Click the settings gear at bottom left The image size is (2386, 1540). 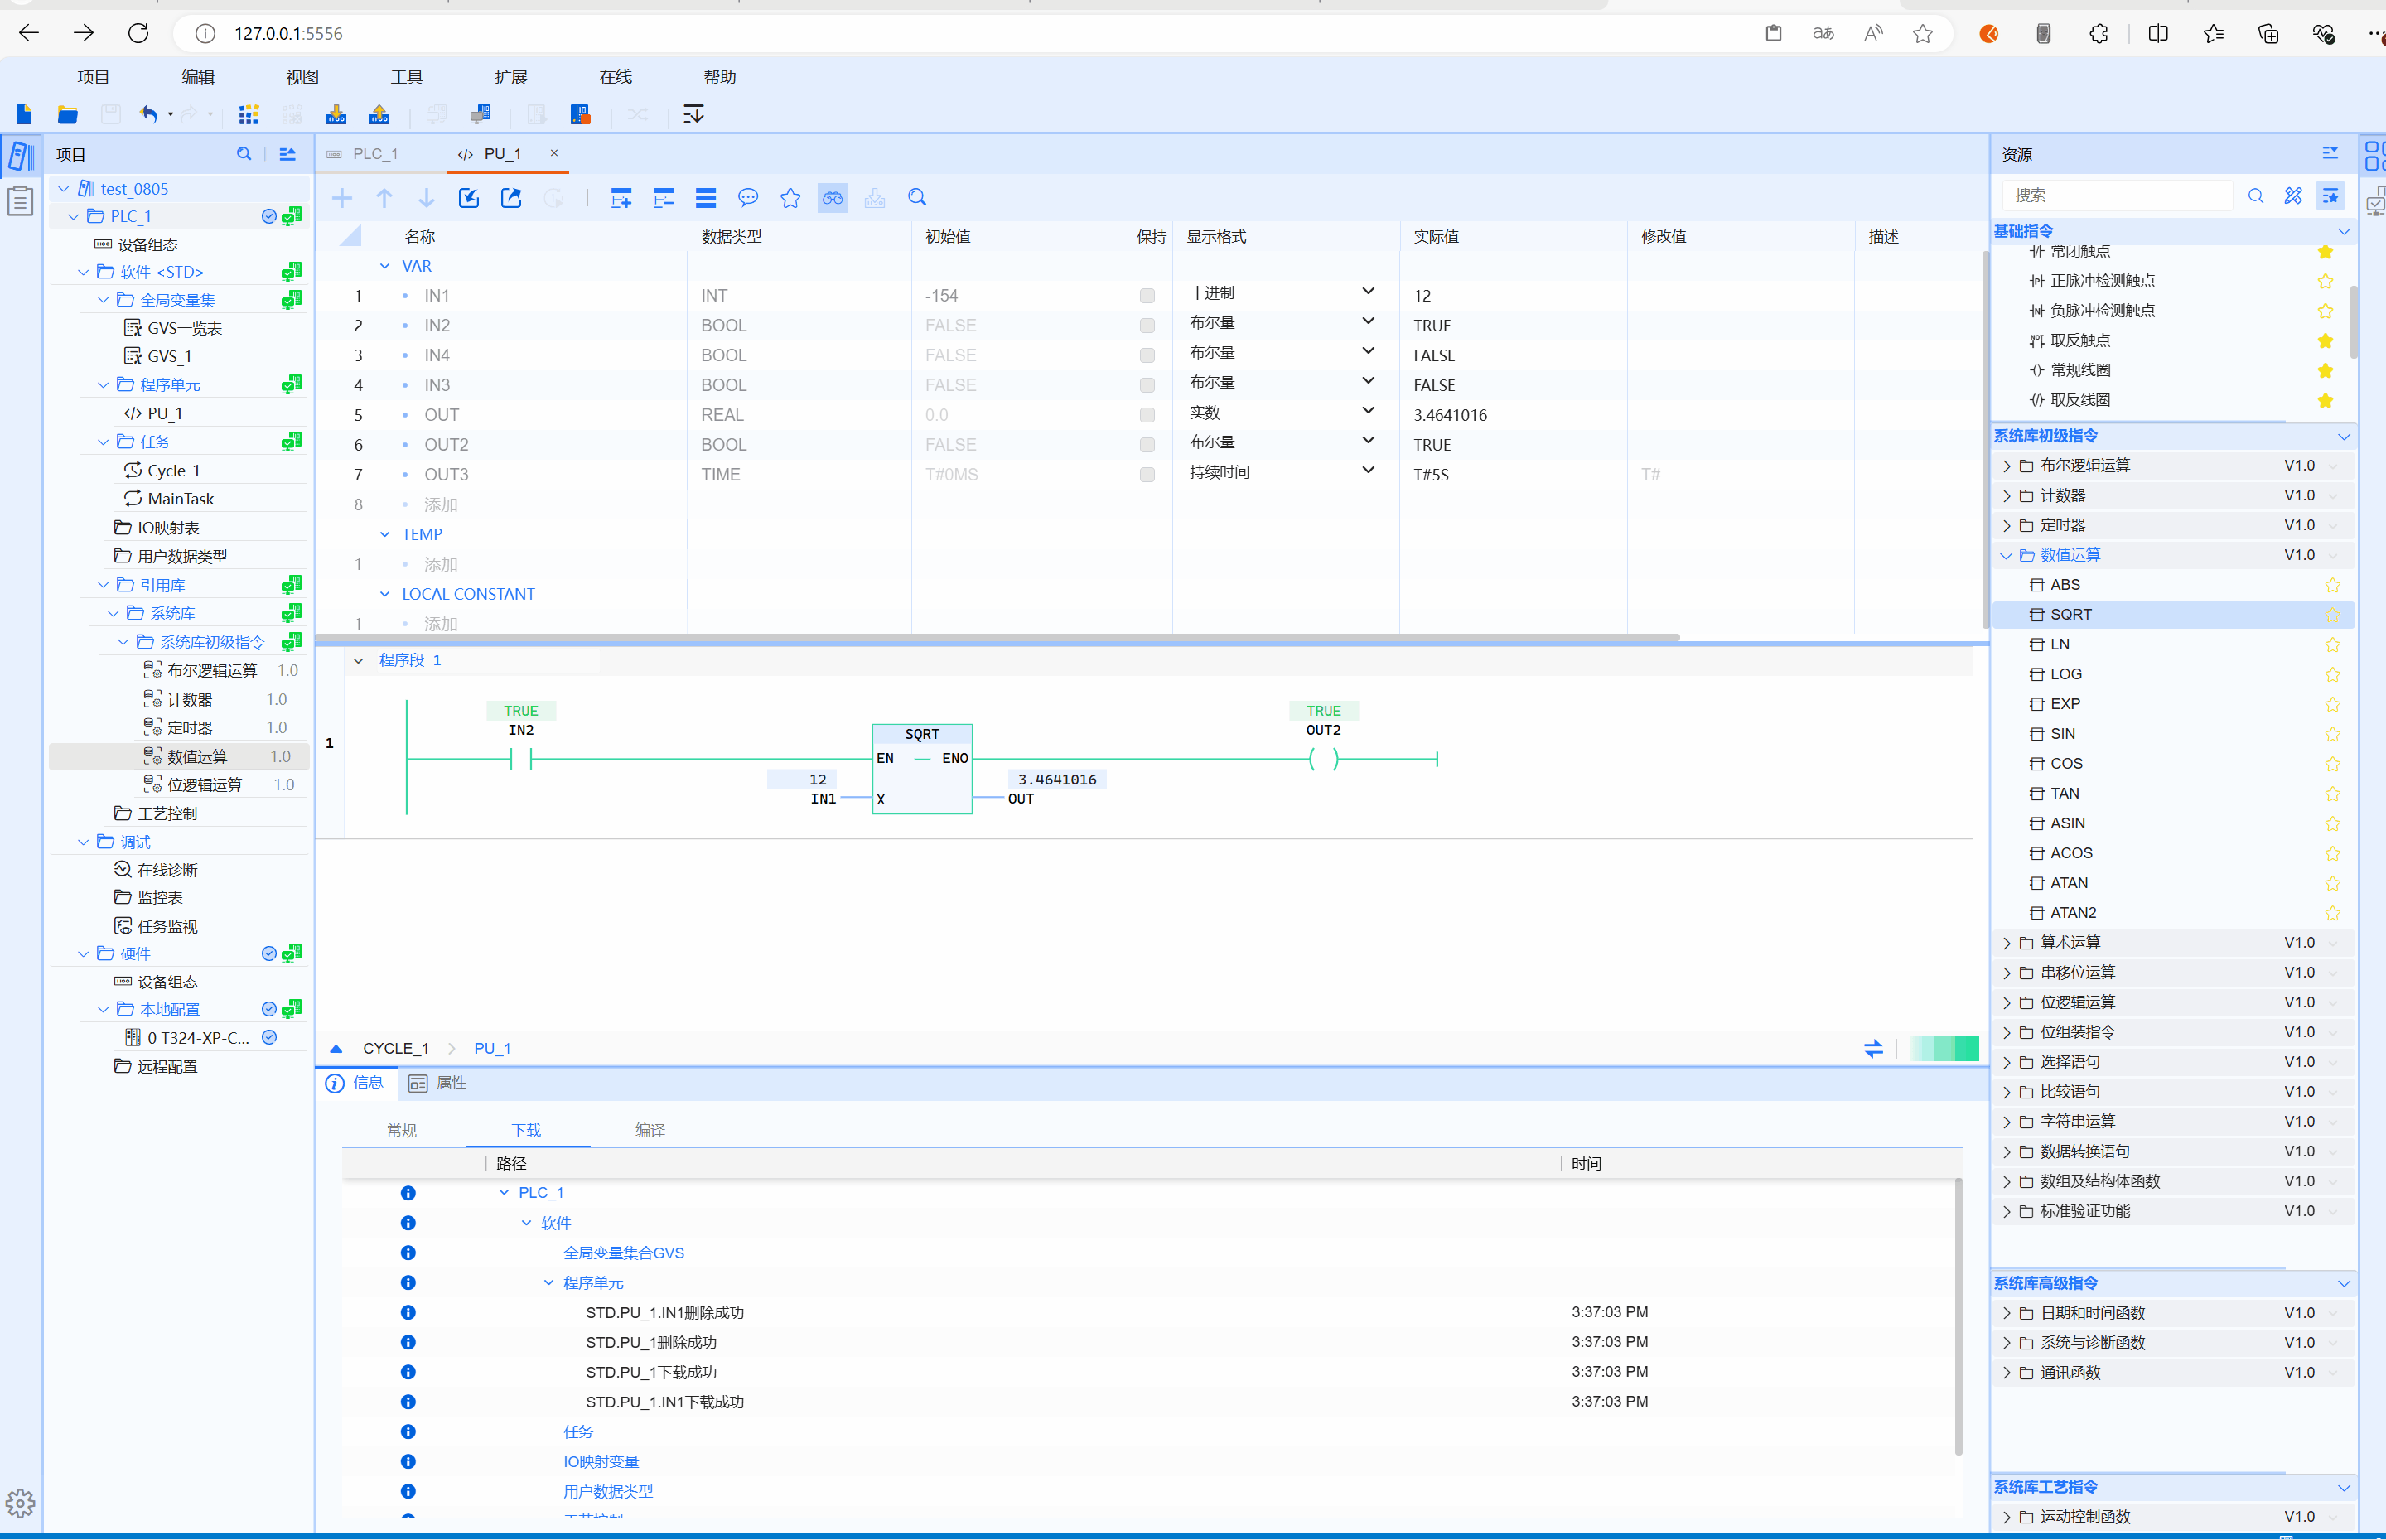click(20, 1503)
